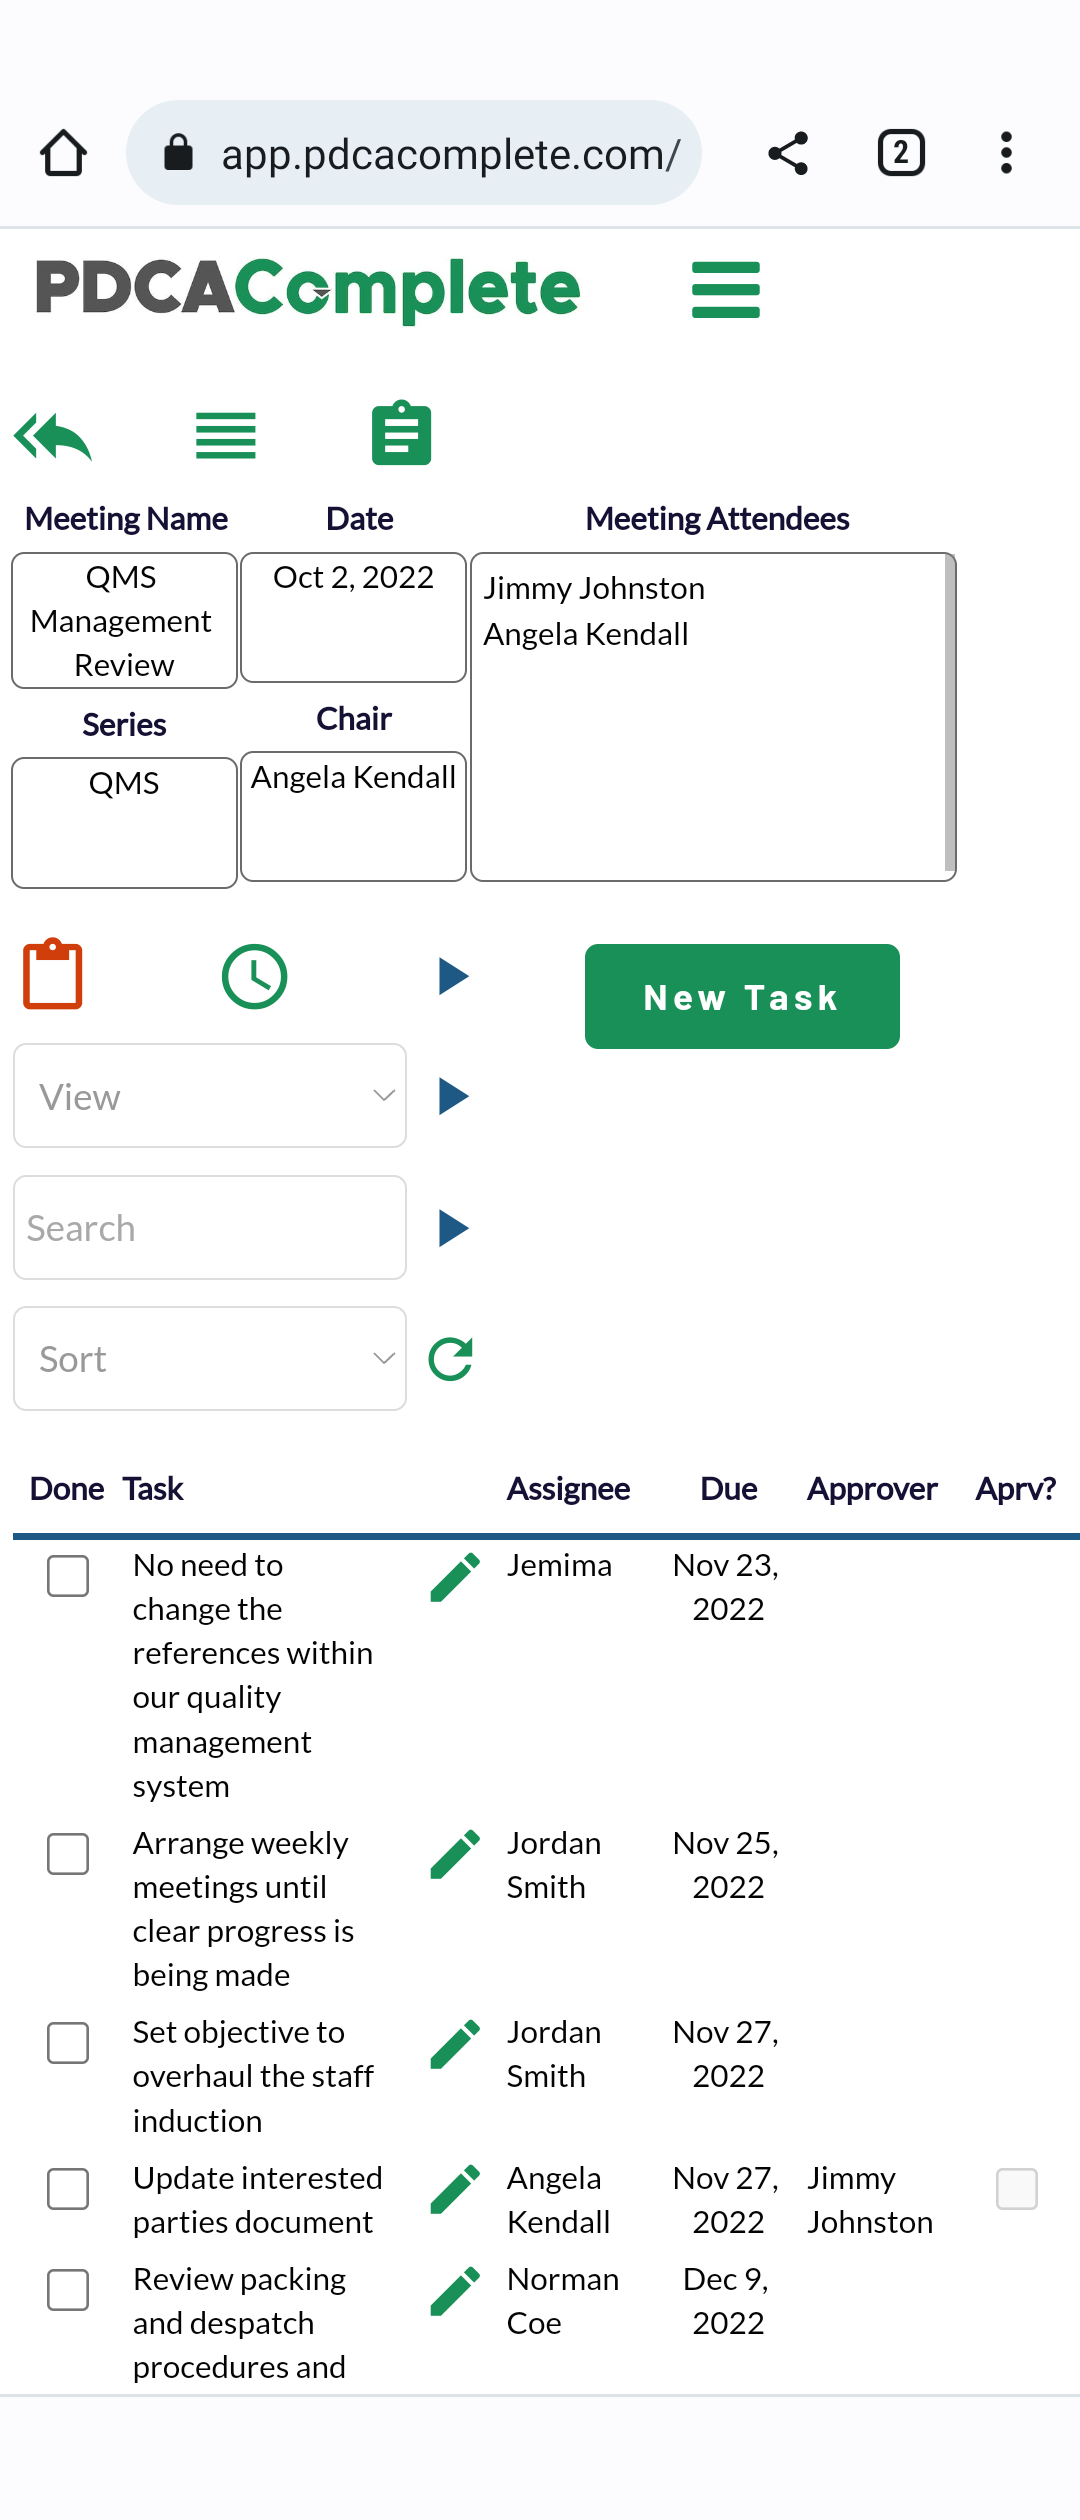Tick the Aprv? checkbox for Jimmy Johnston
The image size is (1080, 2520).
[x=1017, y=2189]
